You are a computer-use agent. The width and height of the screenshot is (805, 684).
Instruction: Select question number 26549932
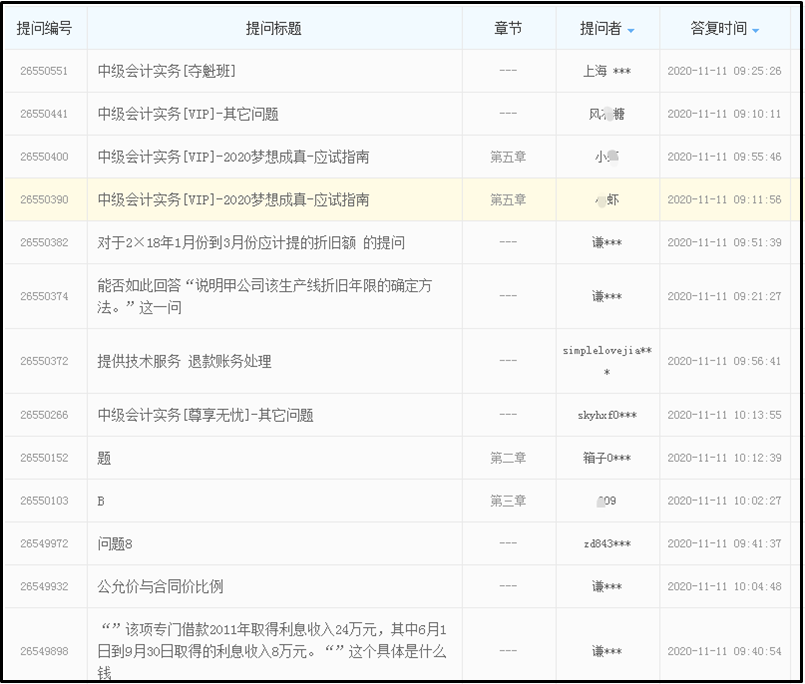[44, 586]
